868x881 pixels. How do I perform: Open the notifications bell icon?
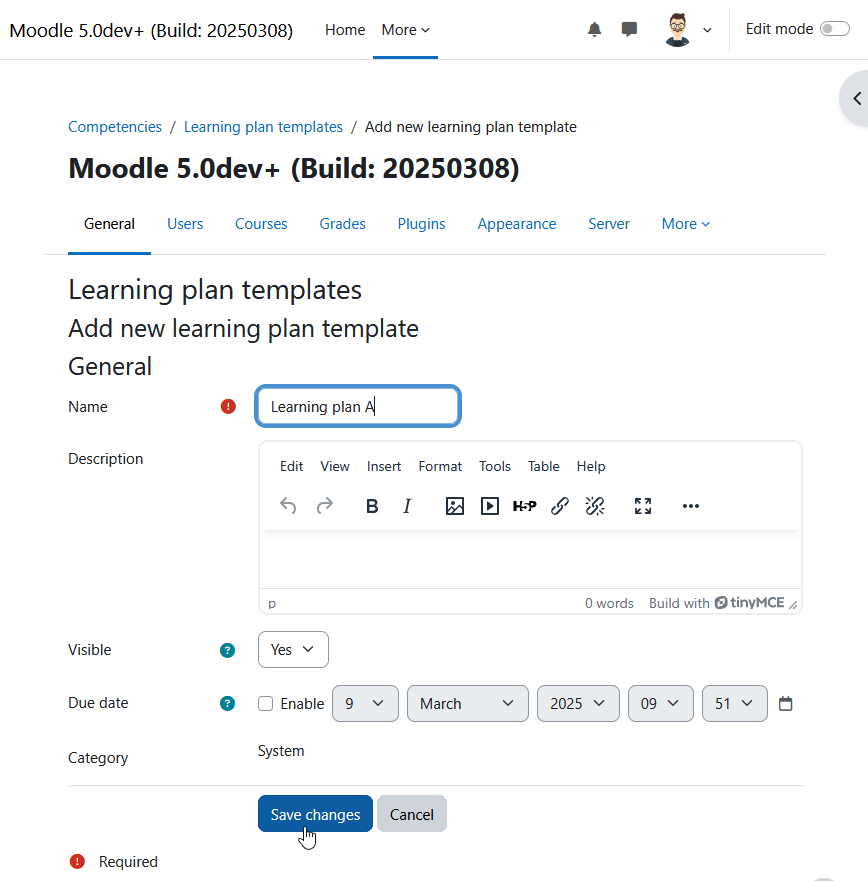coord(594,29)
